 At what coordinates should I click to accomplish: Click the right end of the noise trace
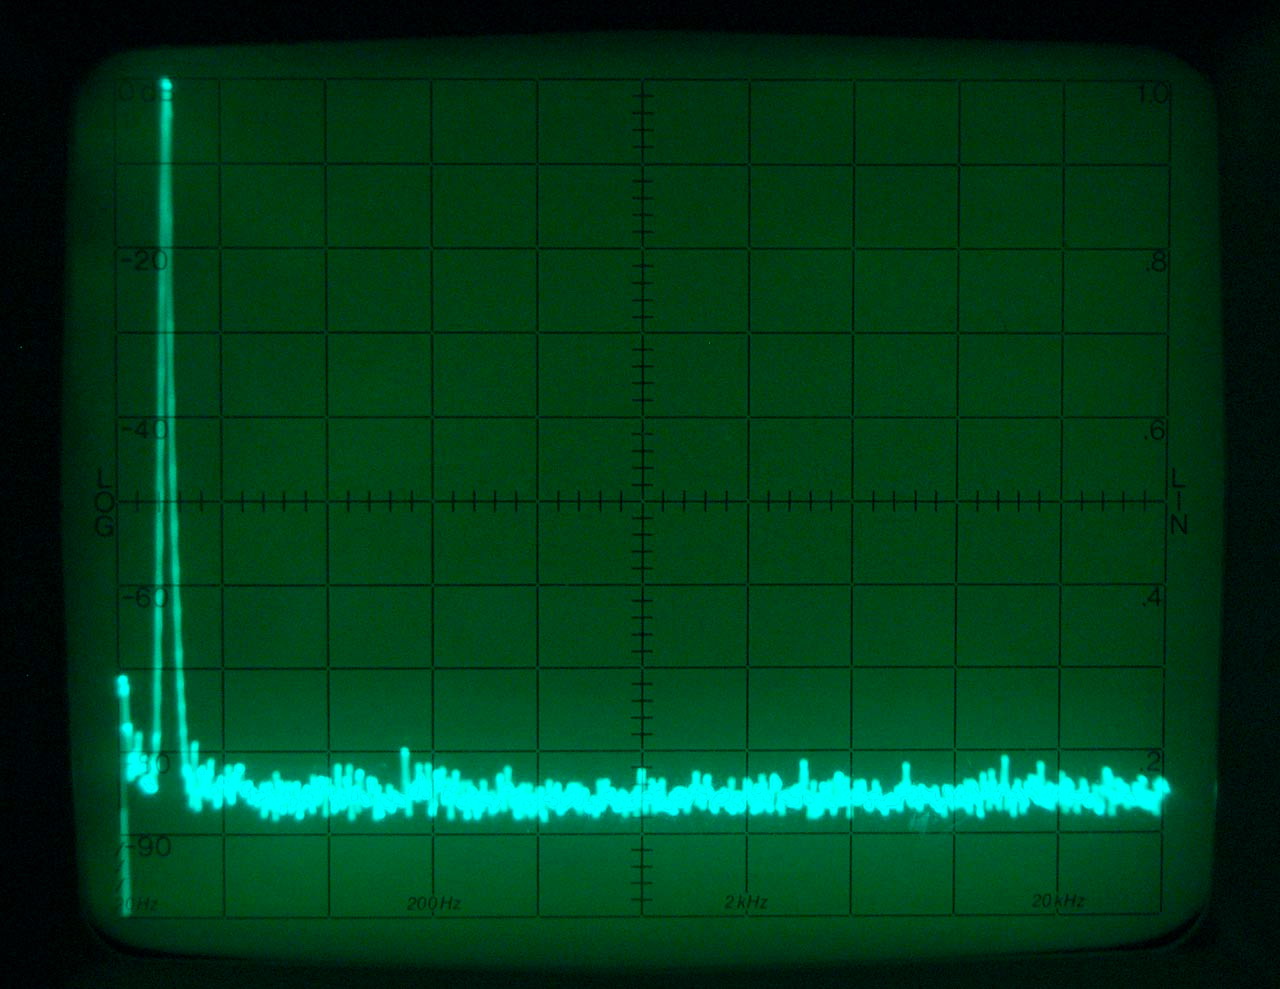(x=1162, y=791)
